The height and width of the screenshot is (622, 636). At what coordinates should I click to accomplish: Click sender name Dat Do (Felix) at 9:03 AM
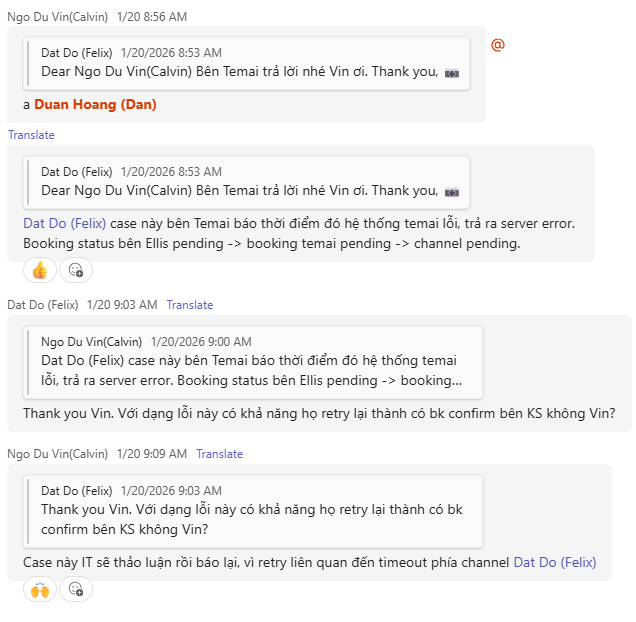[42, 305]
